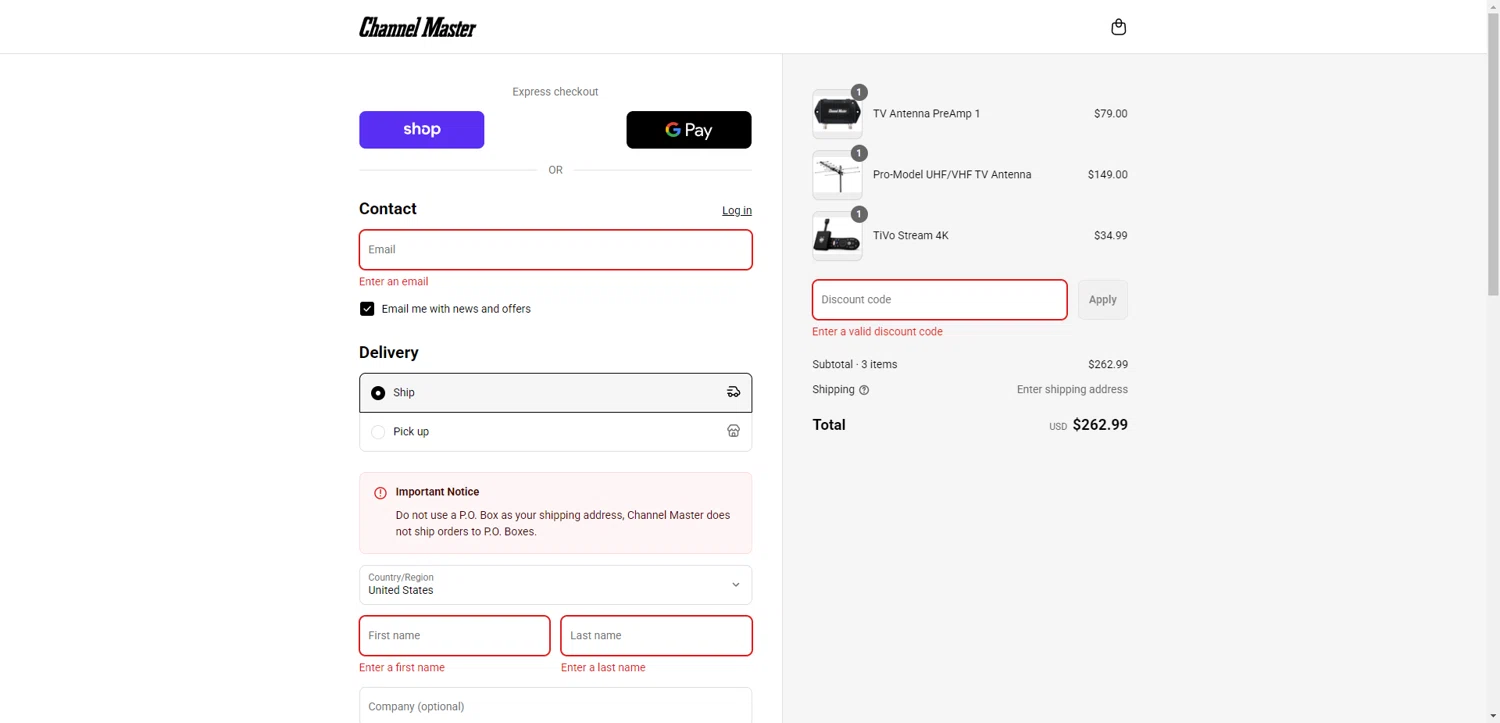Uncheck Email me with news and offers
1500x723 pixels.
point(367,309)
